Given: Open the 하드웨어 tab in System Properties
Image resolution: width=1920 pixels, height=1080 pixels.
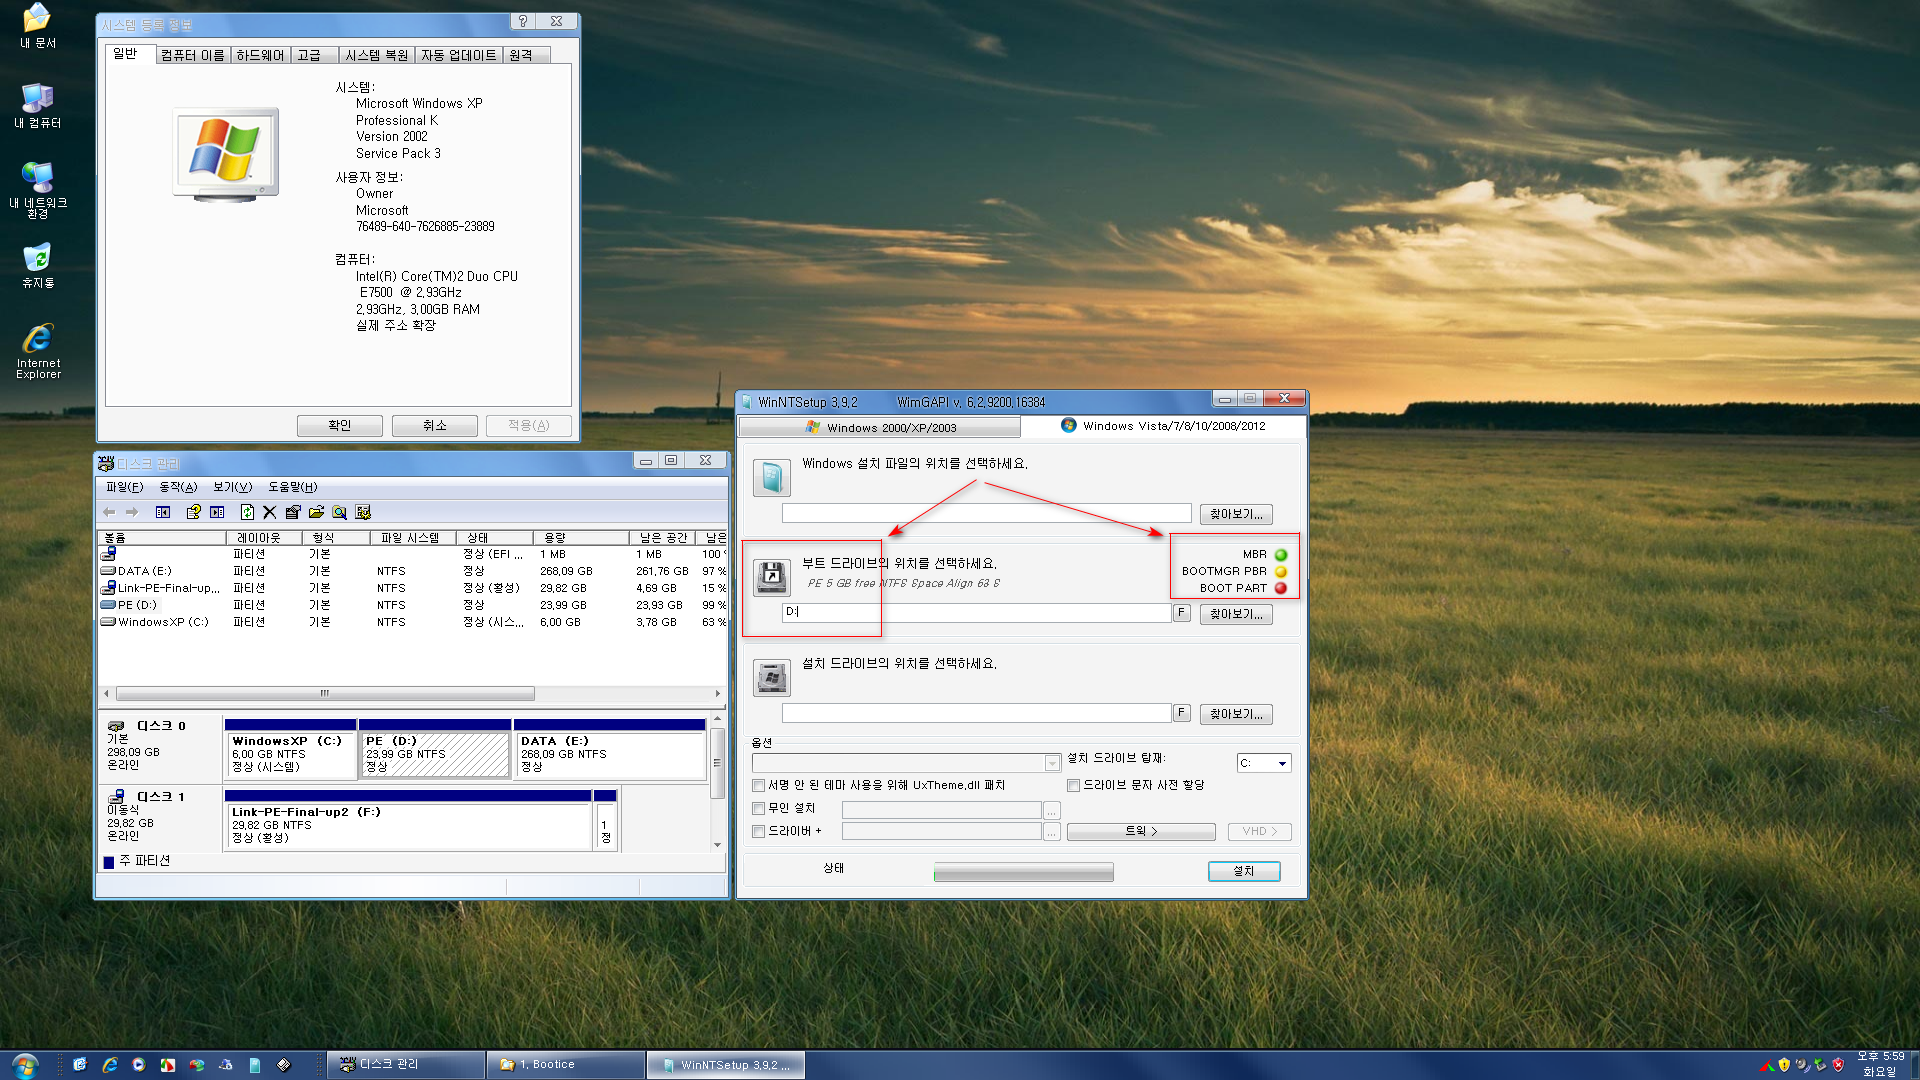Looking at the screenshot, I should tap(260, 55).
